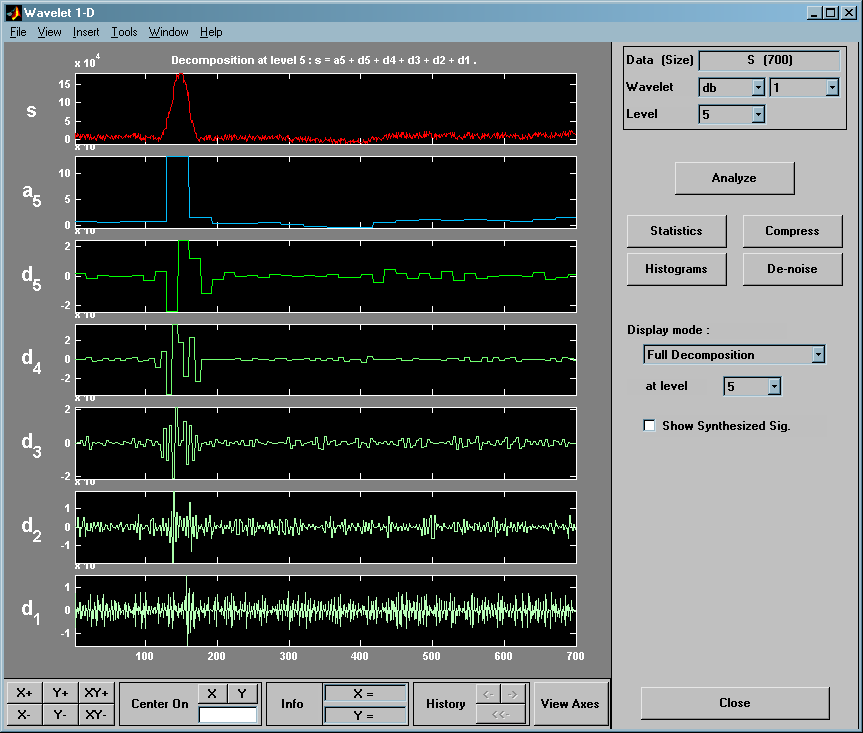Image resolution: width=863 pixels, height=733 pixels.
Task: Open the Insert menu
Action: pos(86,32)
